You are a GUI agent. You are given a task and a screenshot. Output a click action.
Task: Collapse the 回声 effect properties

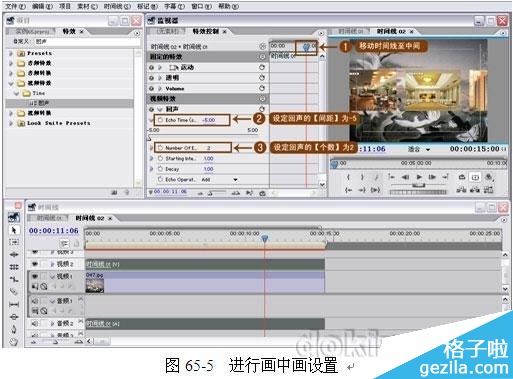point(160,109)
